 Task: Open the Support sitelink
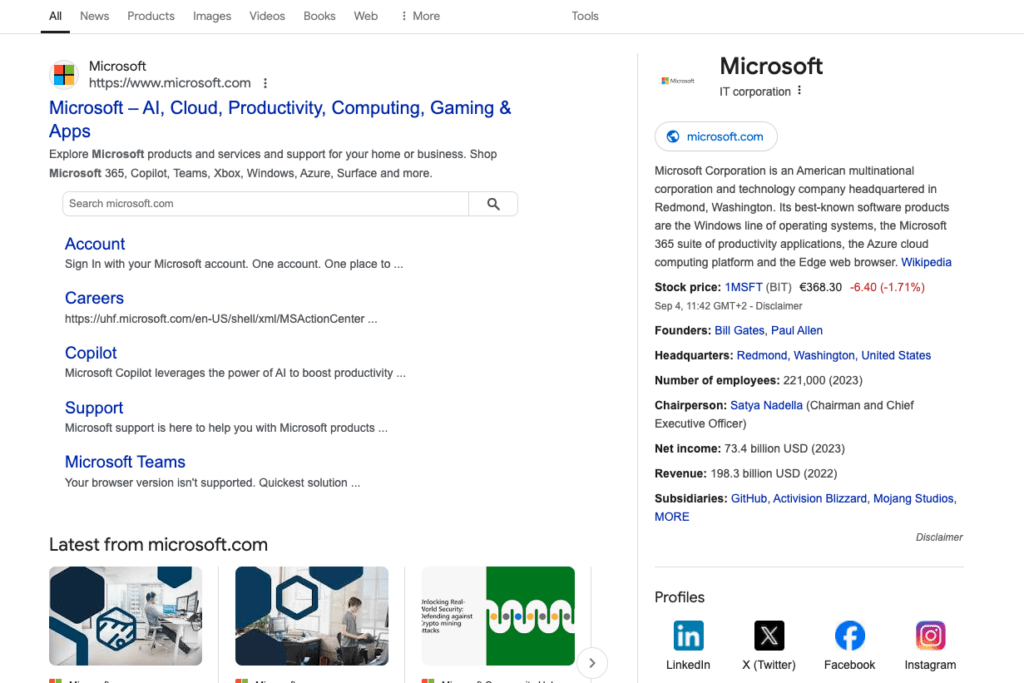click(94, 407)
